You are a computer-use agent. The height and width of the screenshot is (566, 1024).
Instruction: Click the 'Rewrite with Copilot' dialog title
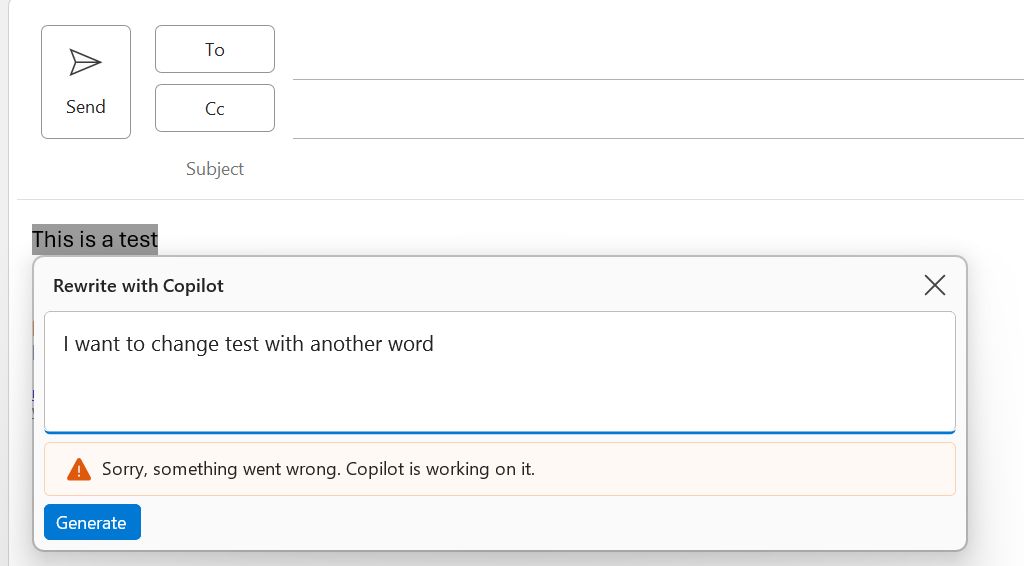(x=138, y=285)
